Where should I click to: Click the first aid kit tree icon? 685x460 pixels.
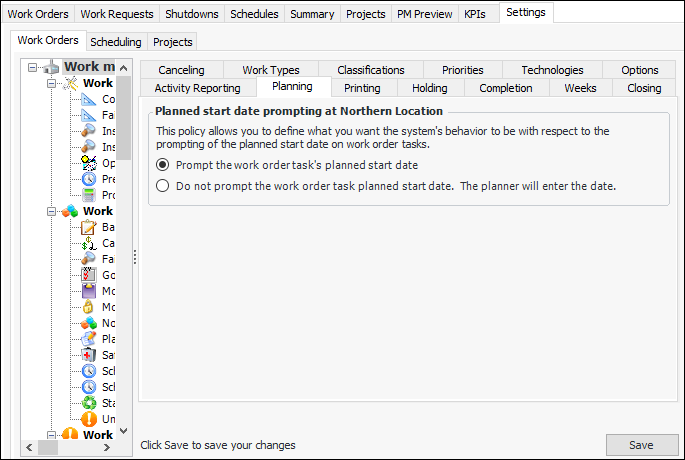pyautogui.click(x=89, y=355)
